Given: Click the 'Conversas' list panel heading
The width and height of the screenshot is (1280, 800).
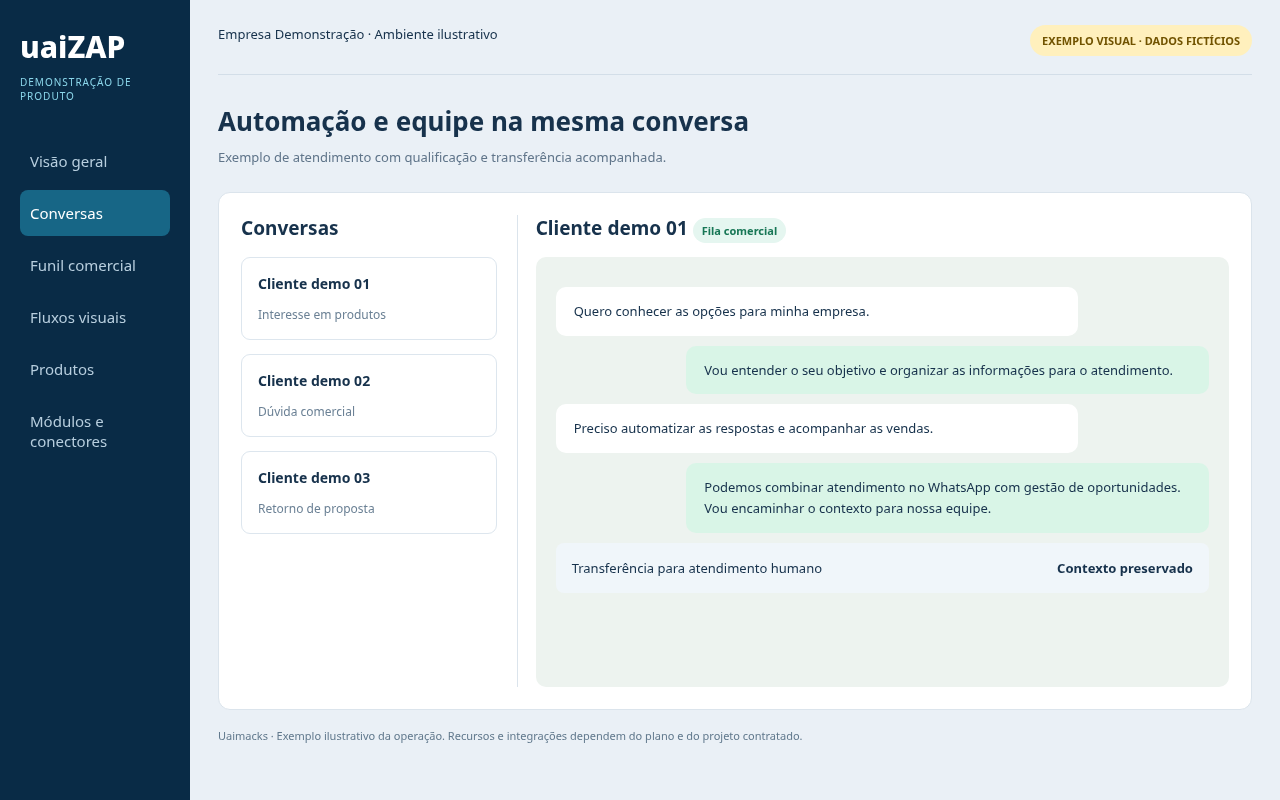Looking at the screenshot, I should tap(290, 228).
